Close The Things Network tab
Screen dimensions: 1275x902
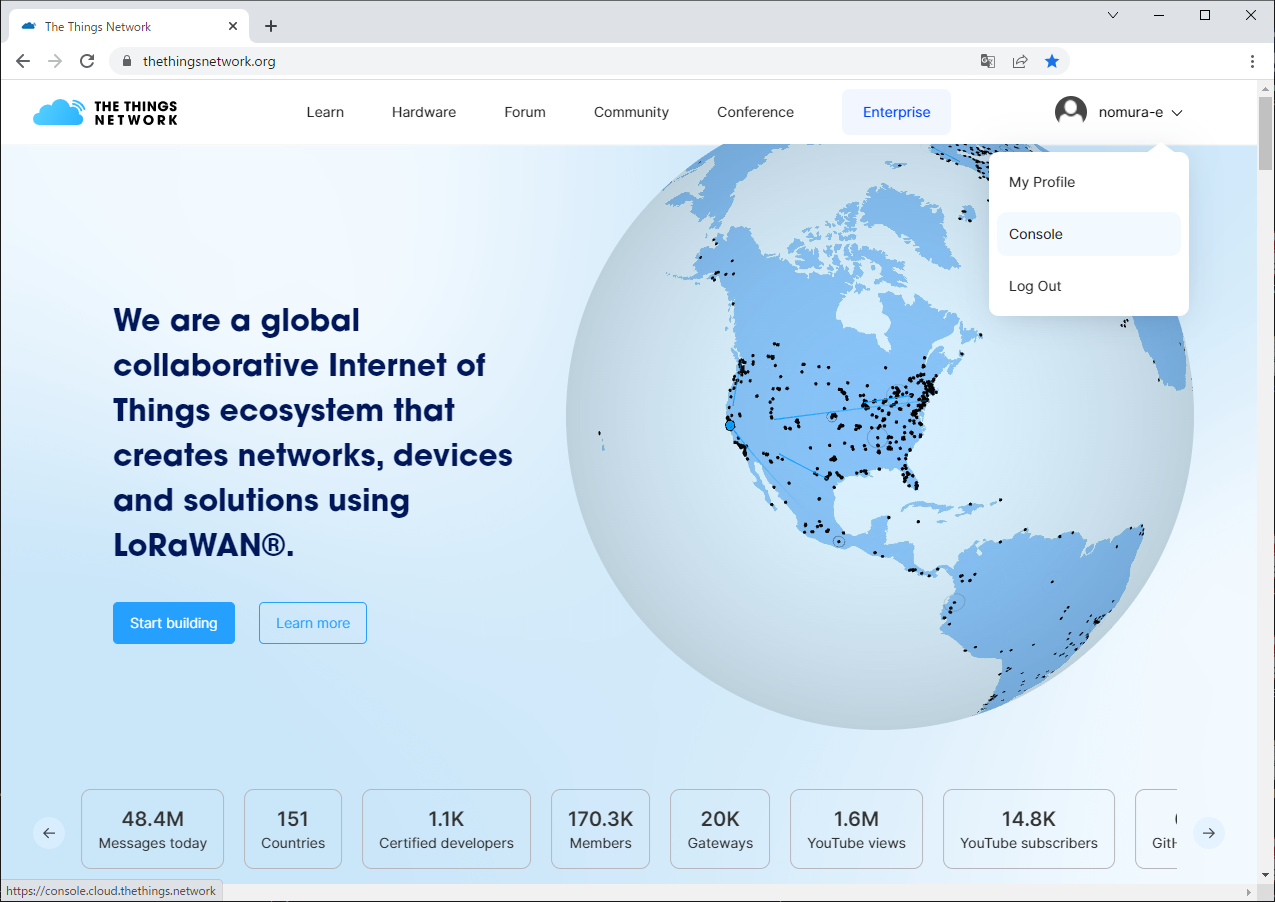tap(233, 26)
